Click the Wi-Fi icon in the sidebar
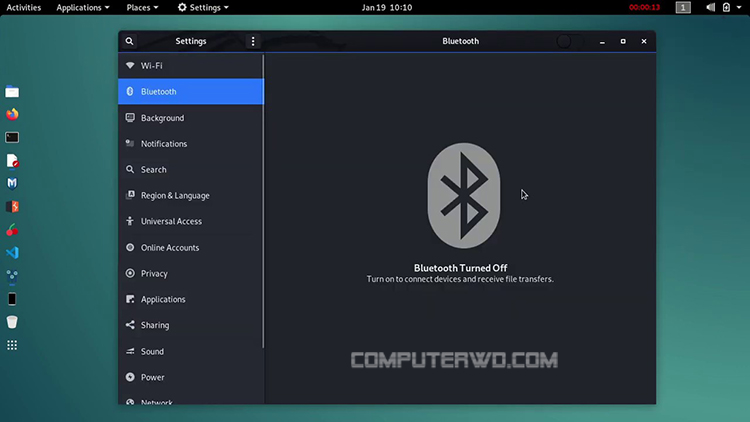Viewport: 750px width, 422px height. [130, 65]
